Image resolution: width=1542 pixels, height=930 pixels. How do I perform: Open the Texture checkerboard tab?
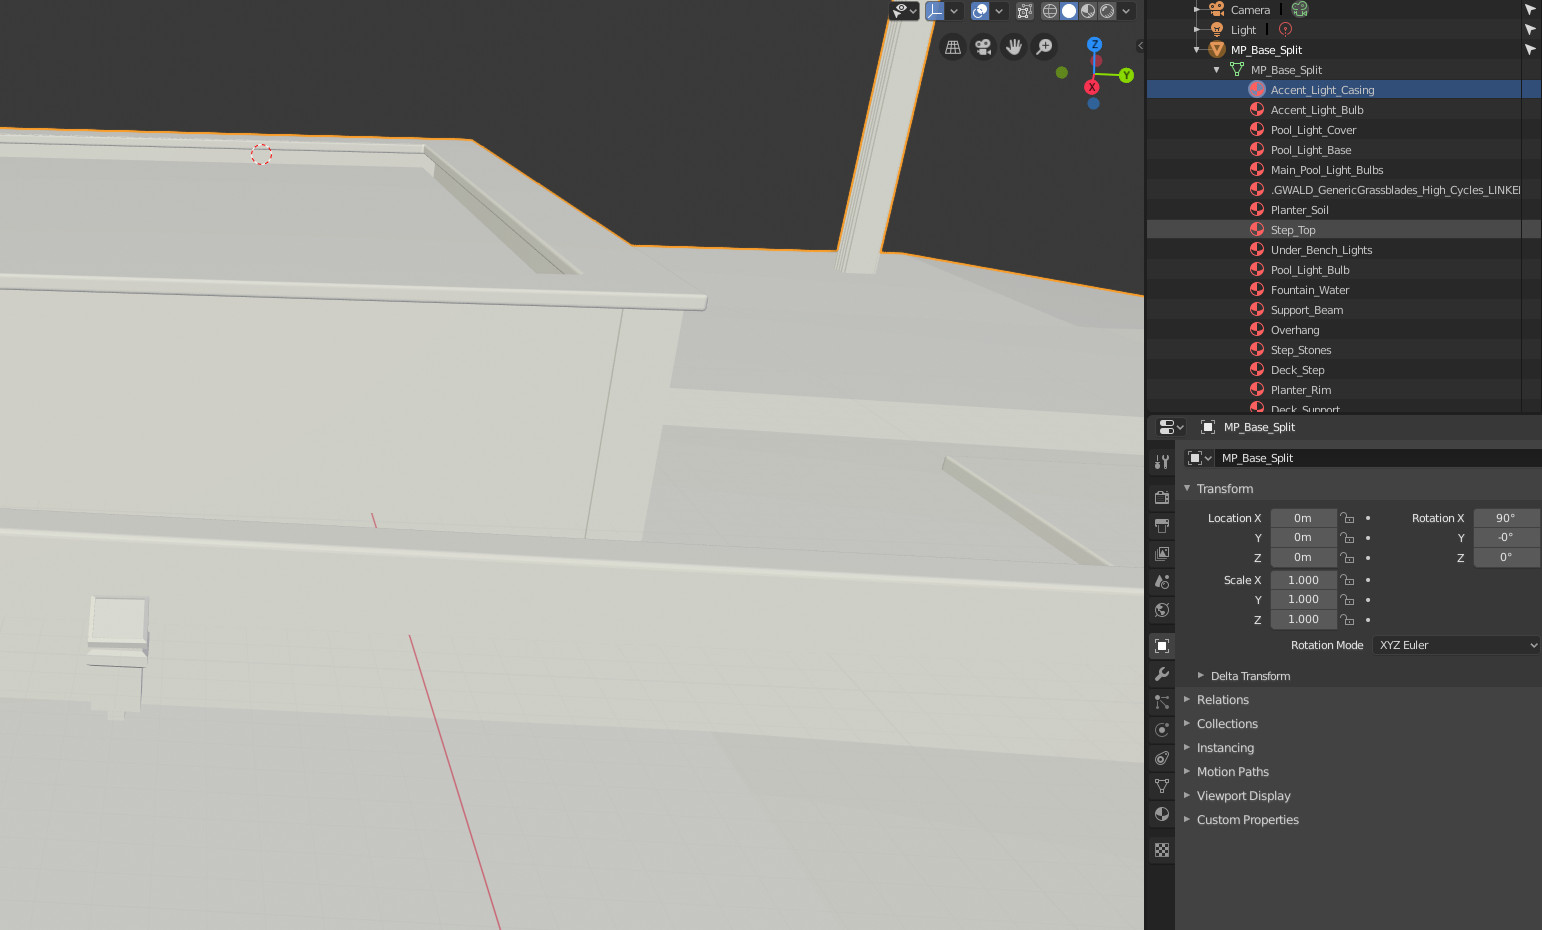(1161, 850)
